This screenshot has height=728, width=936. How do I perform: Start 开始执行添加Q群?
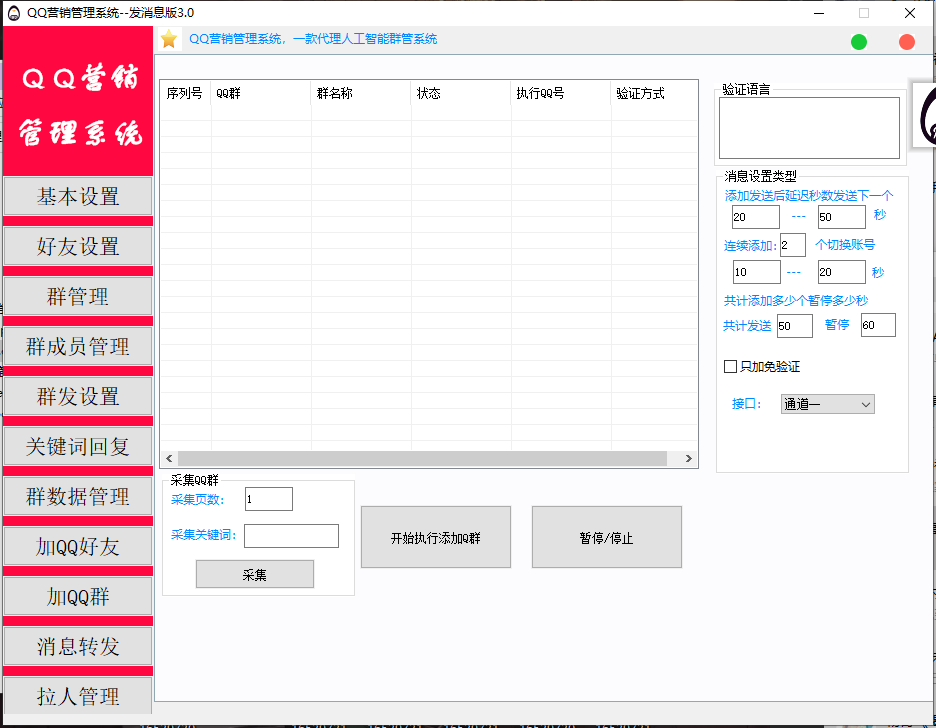click(x=436, y=537)
